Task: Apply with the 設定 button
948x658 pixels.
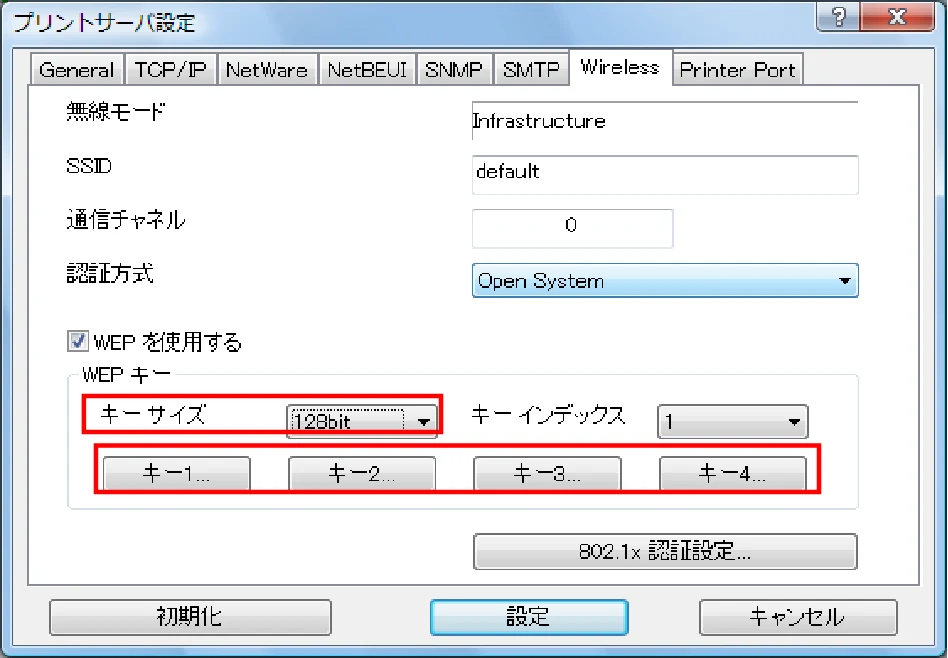Action: coord(529,617)
